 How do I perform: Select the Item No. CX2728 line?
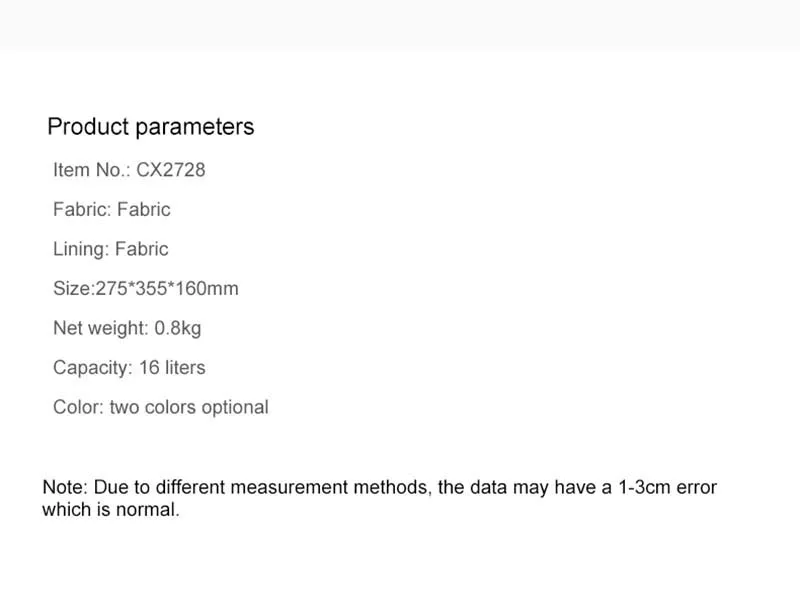point(129,170)
